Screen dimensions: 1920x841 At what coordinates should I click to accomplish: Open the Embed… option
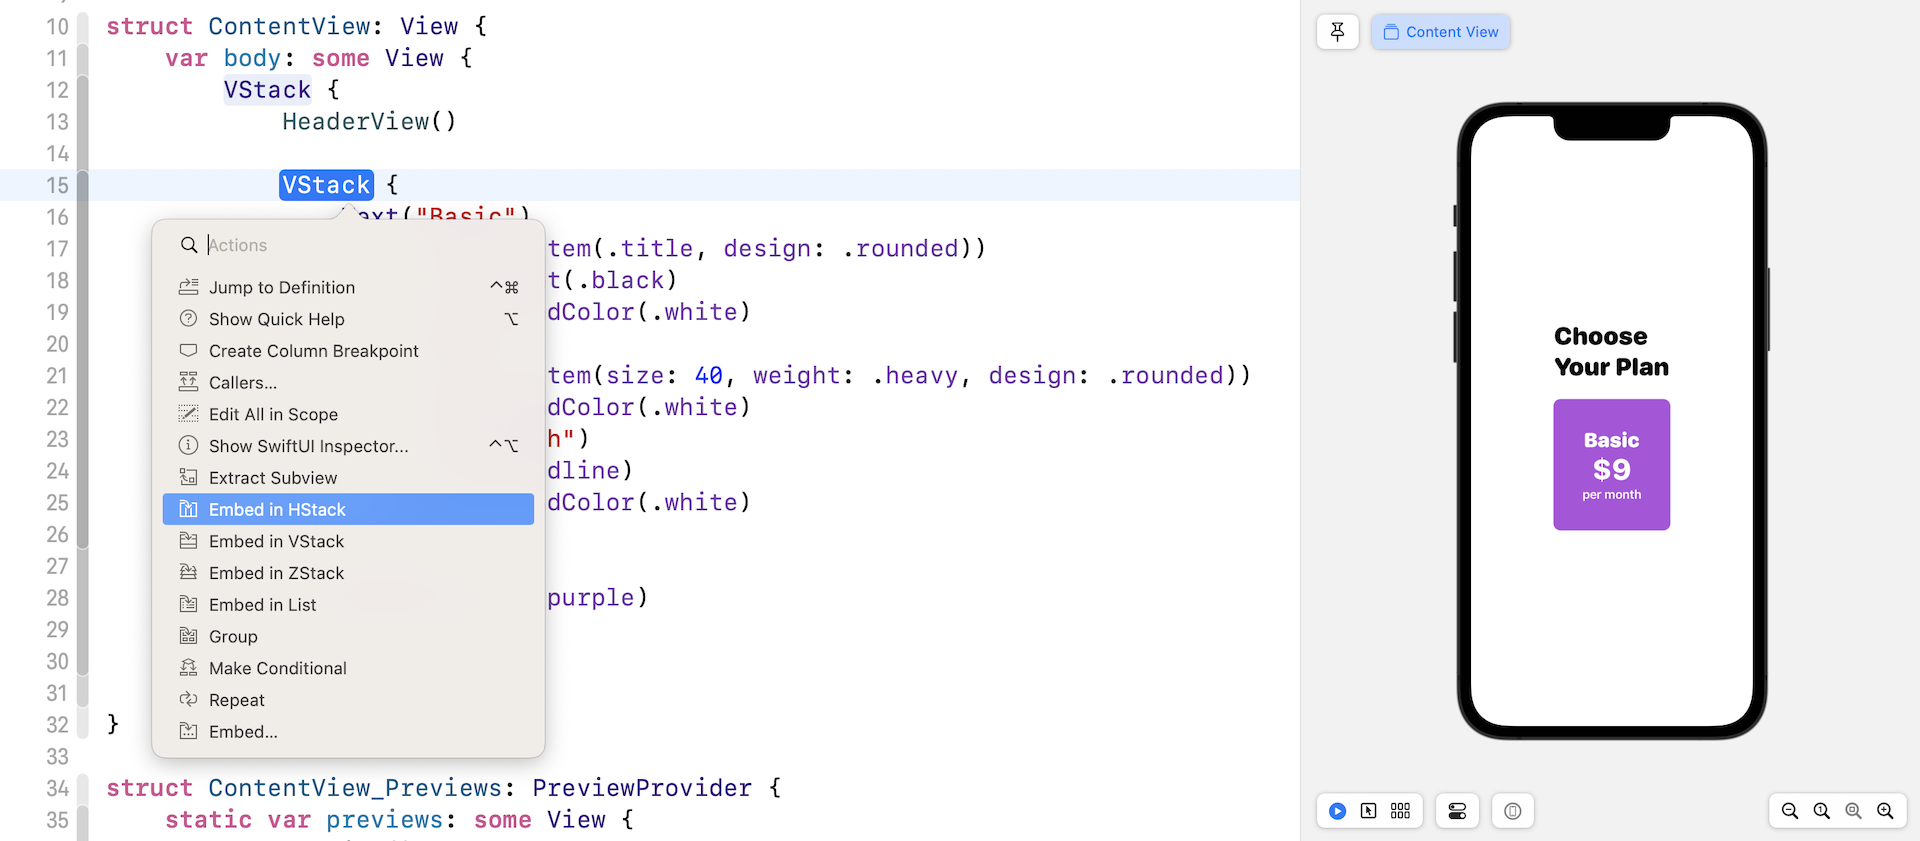[243, 732]
